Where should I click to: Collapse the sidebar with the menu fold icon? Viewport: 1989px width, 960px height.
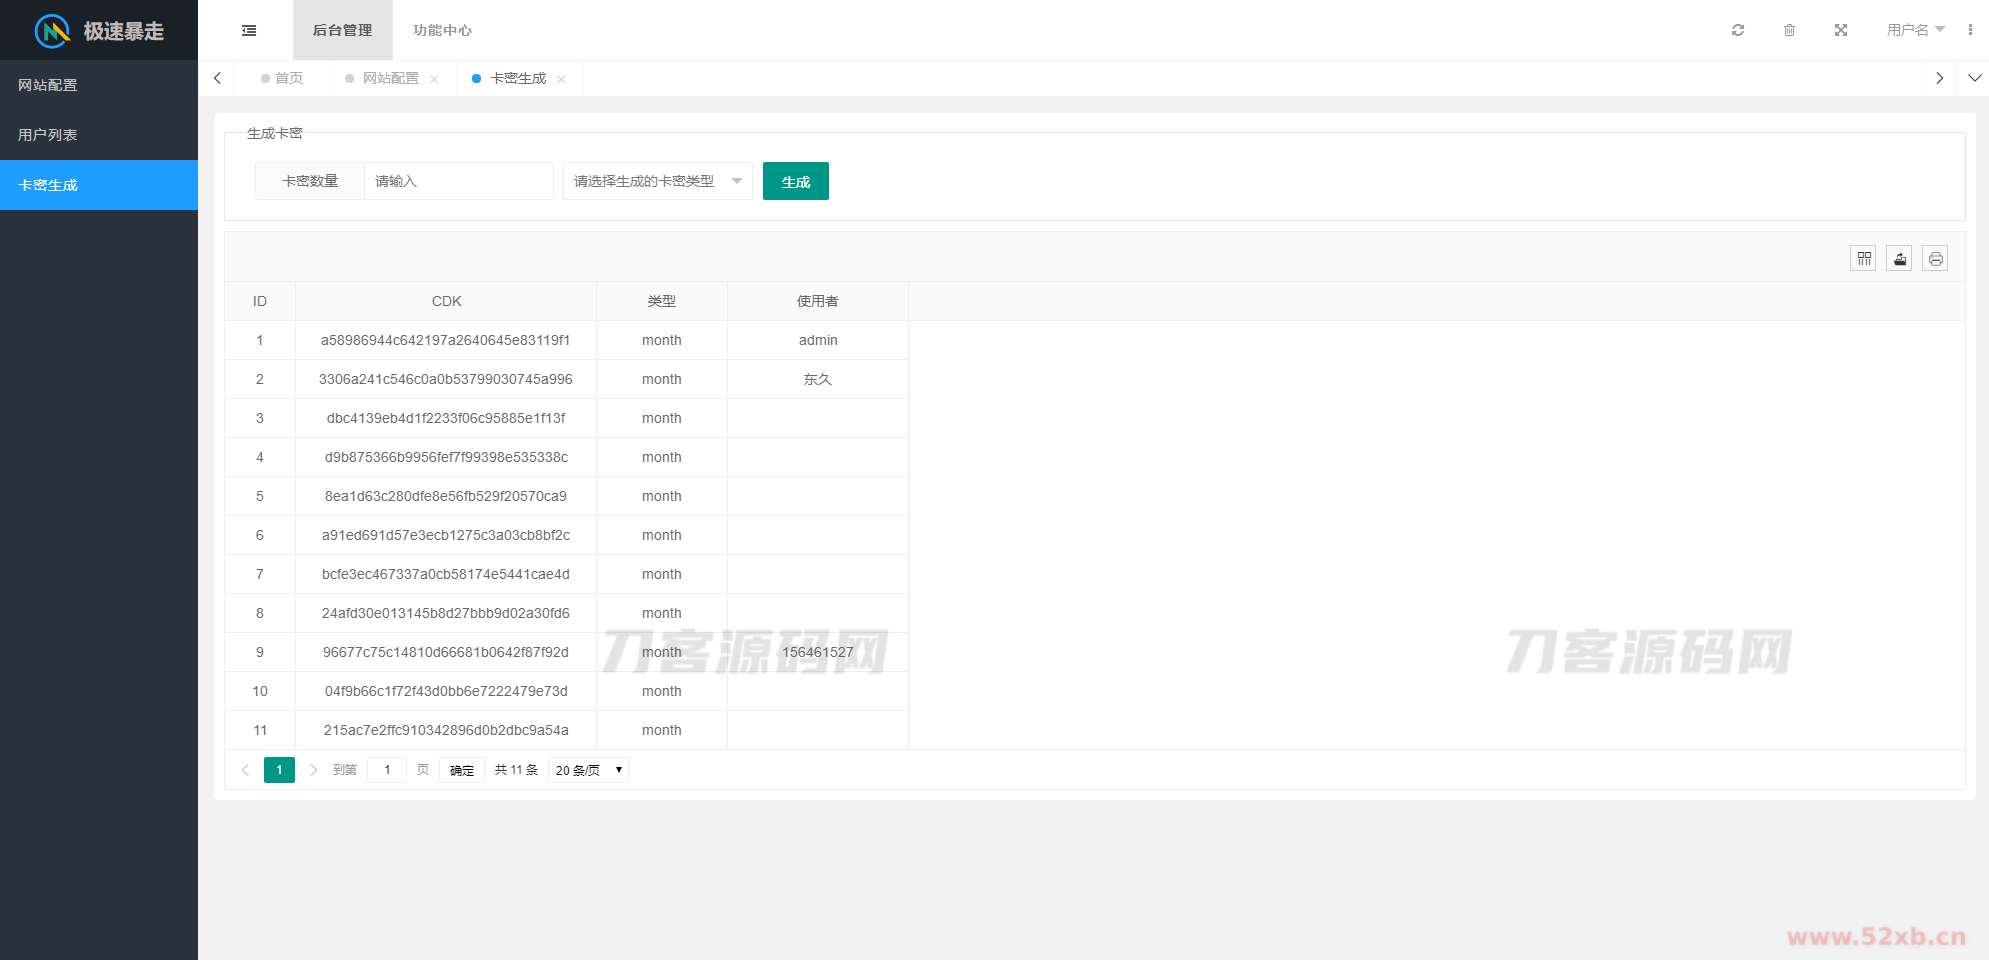[249, 31]
